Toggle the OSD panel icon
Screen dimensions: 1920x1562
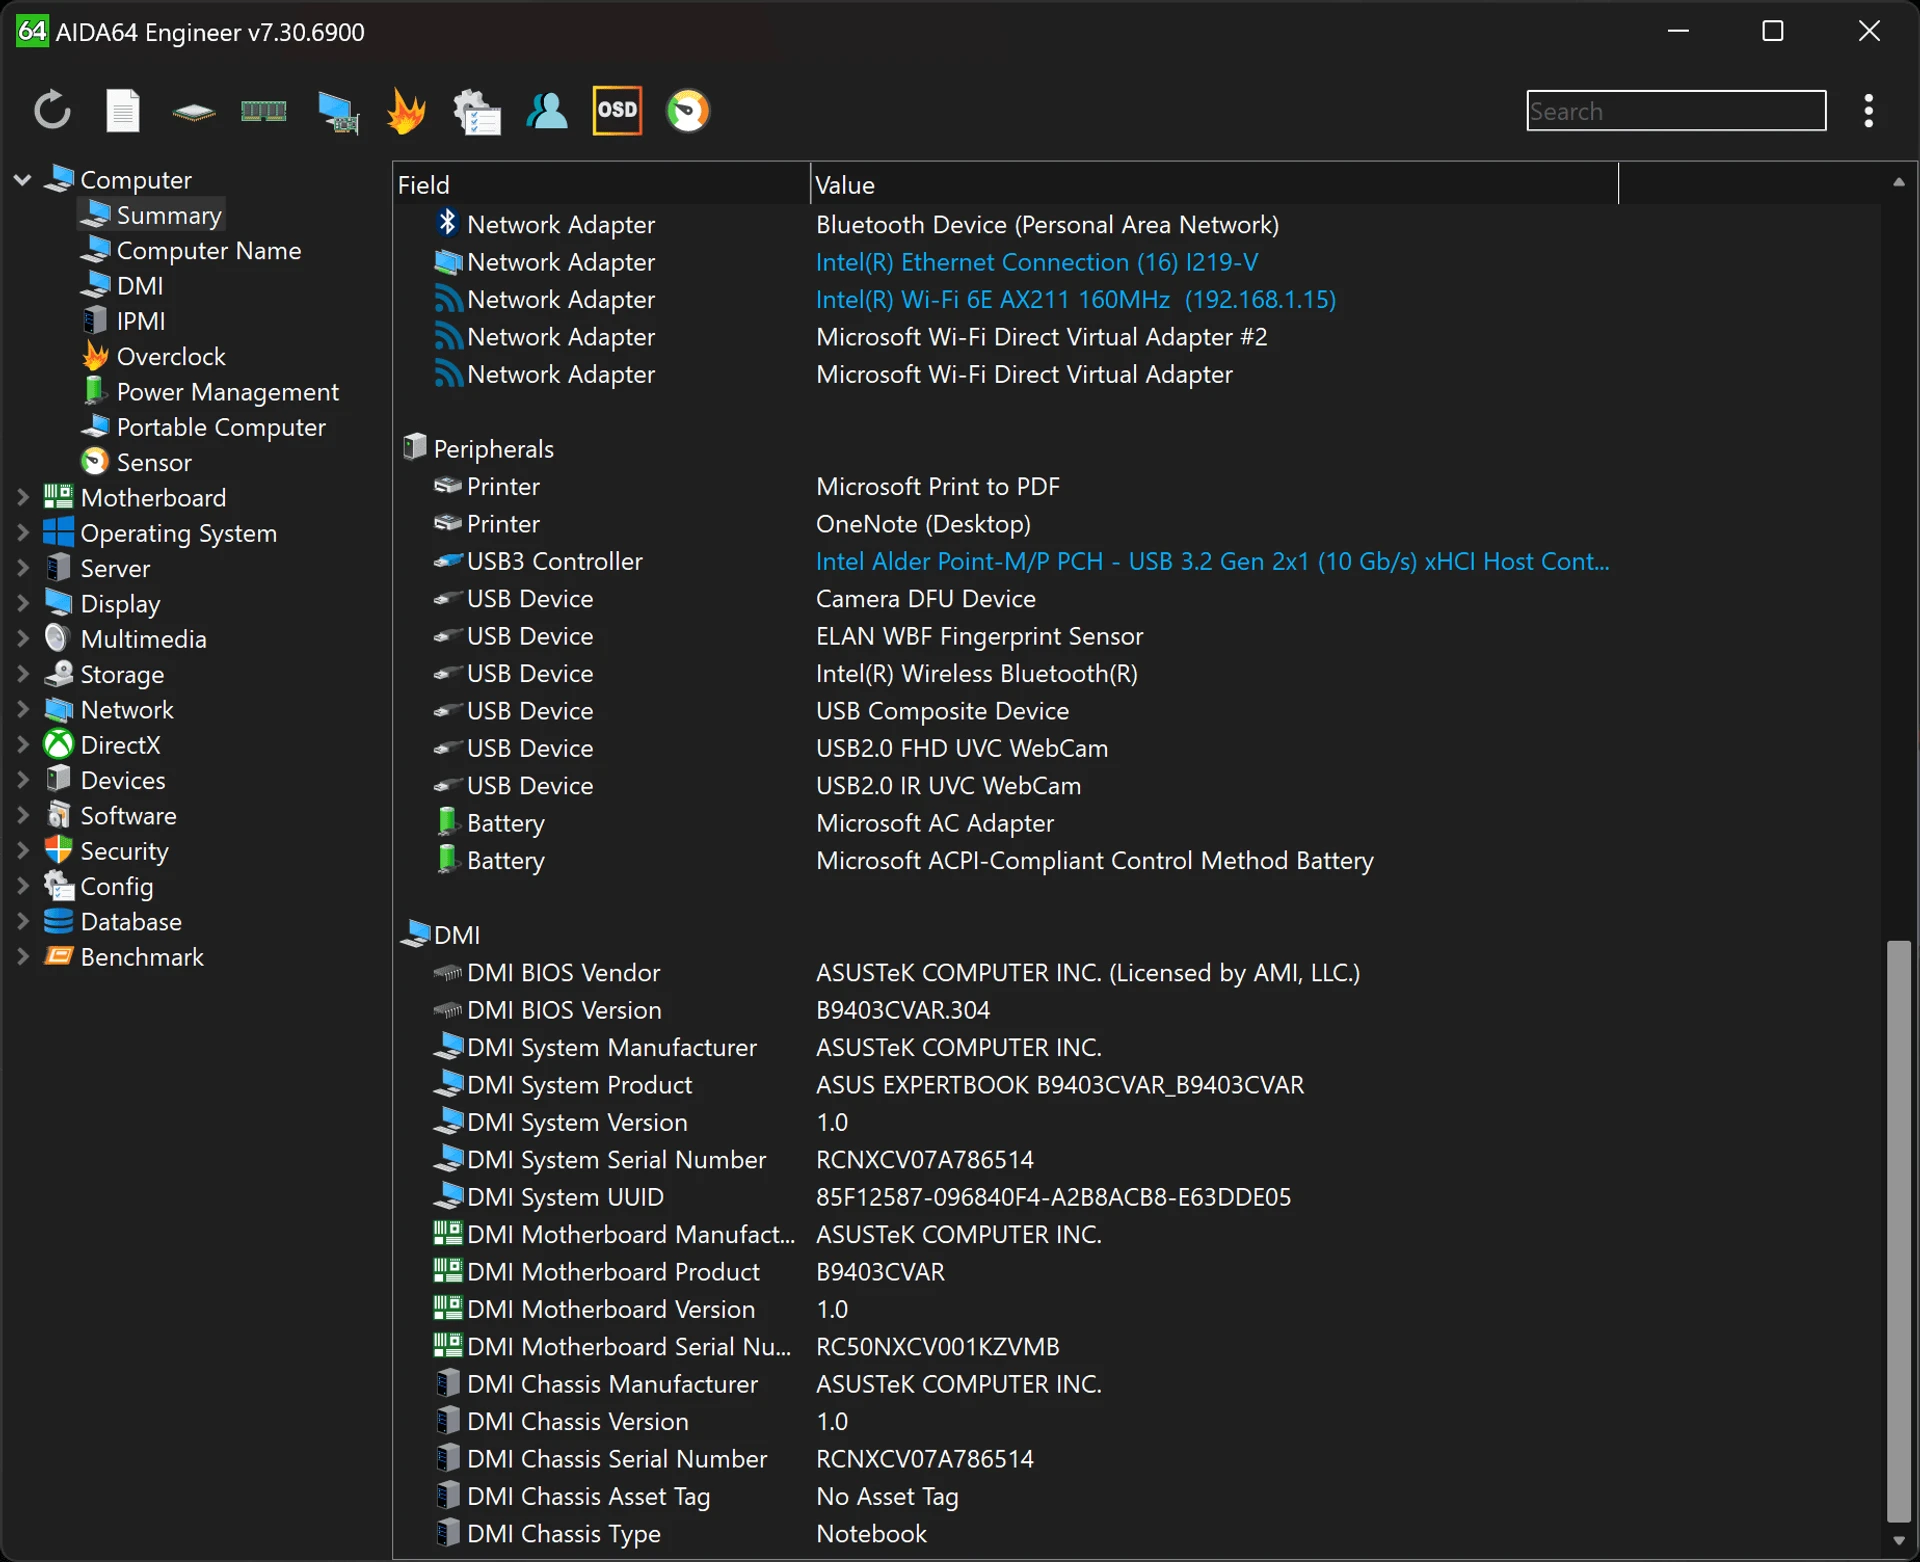pyautogui.click(x=617, y=111)
